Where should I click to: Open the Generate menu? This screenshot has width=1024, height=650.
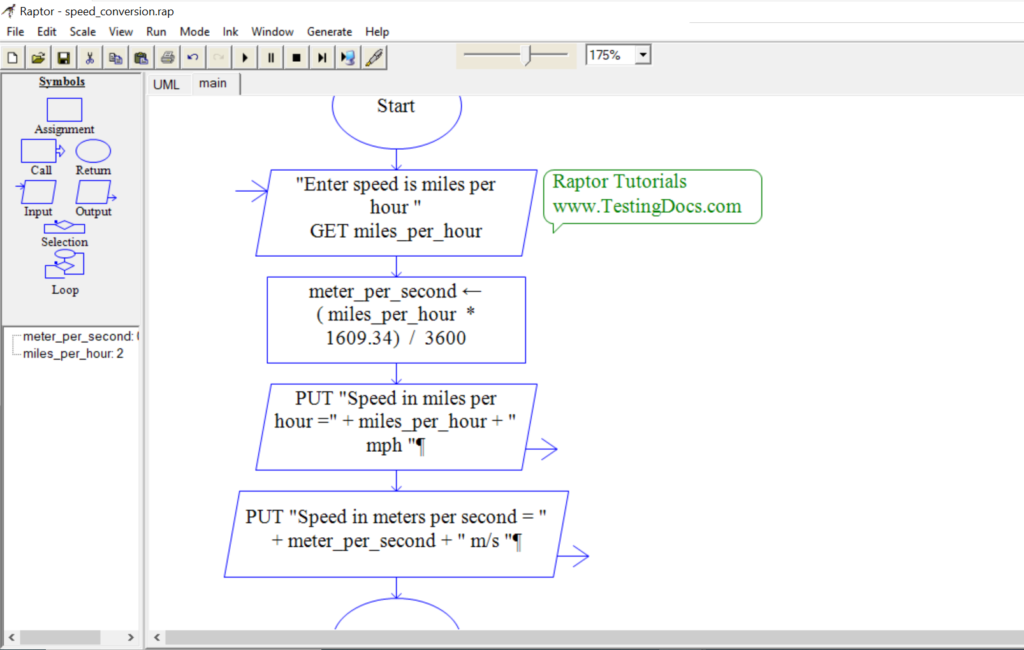[329, 31]
